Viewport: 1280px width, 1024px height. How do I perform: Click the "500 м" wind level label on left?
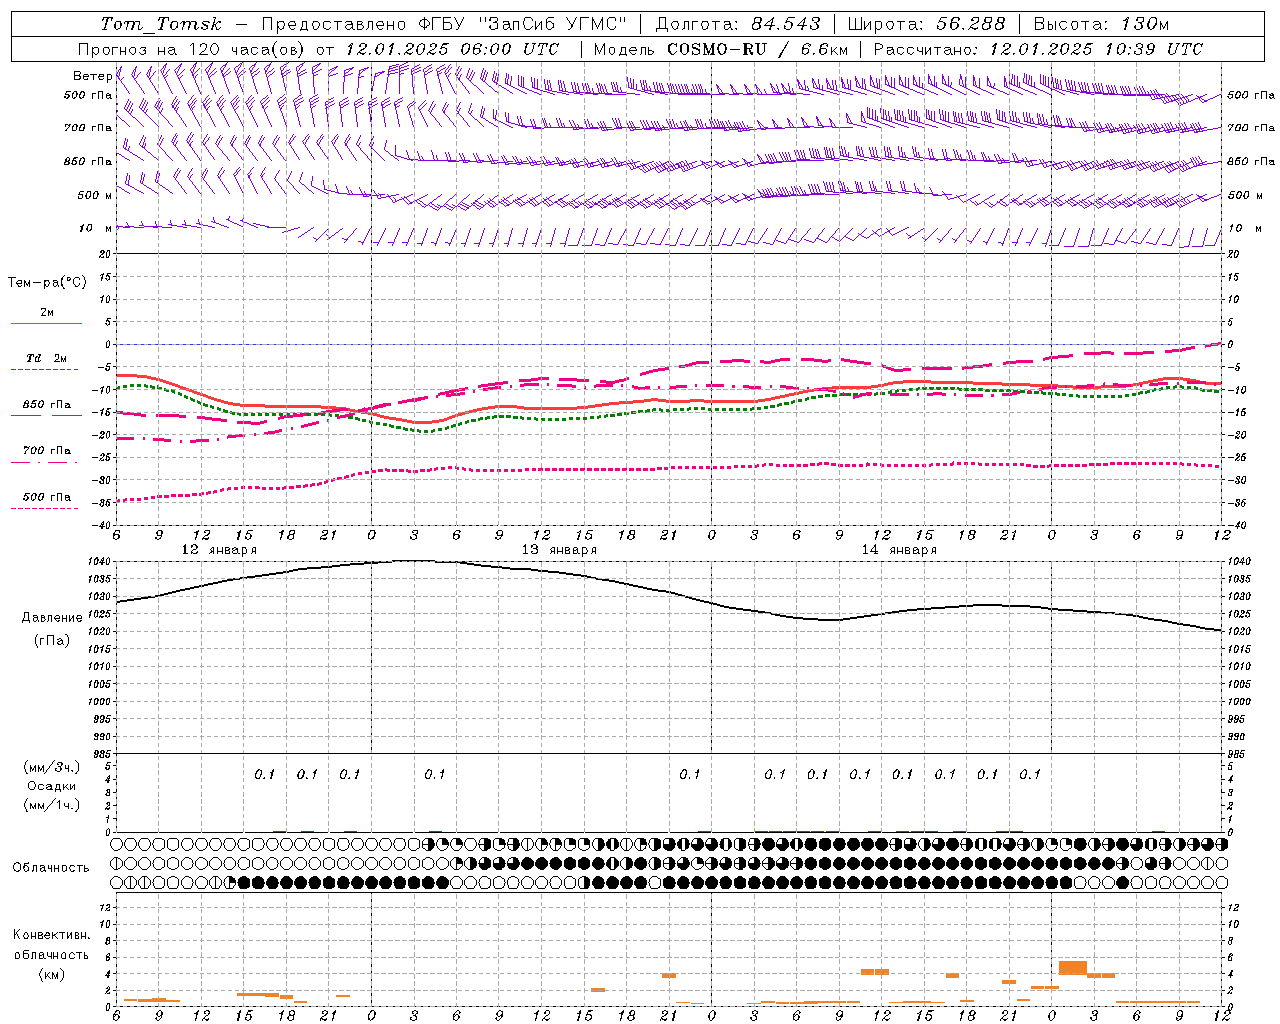95,195
